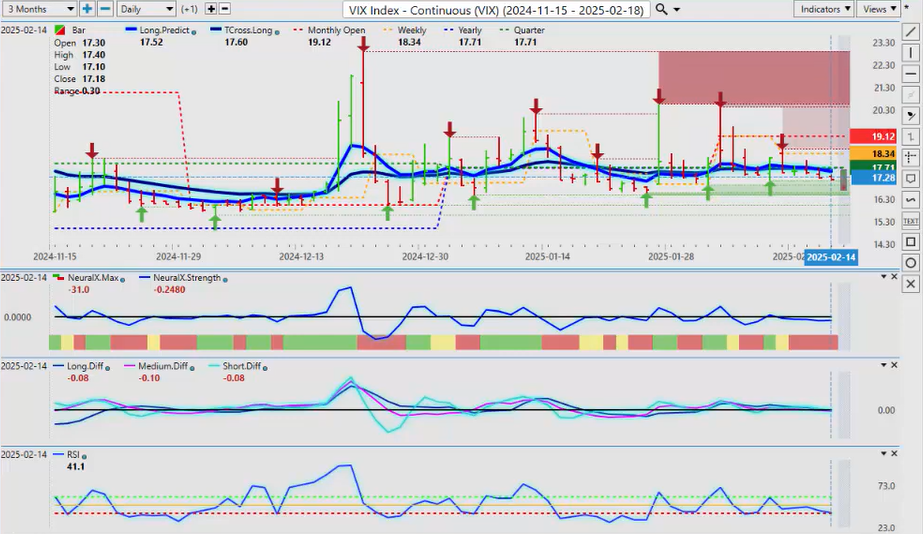Select the rectangle drawing tool
This screenshot has width=923, height=534.
tap(911, 242)
